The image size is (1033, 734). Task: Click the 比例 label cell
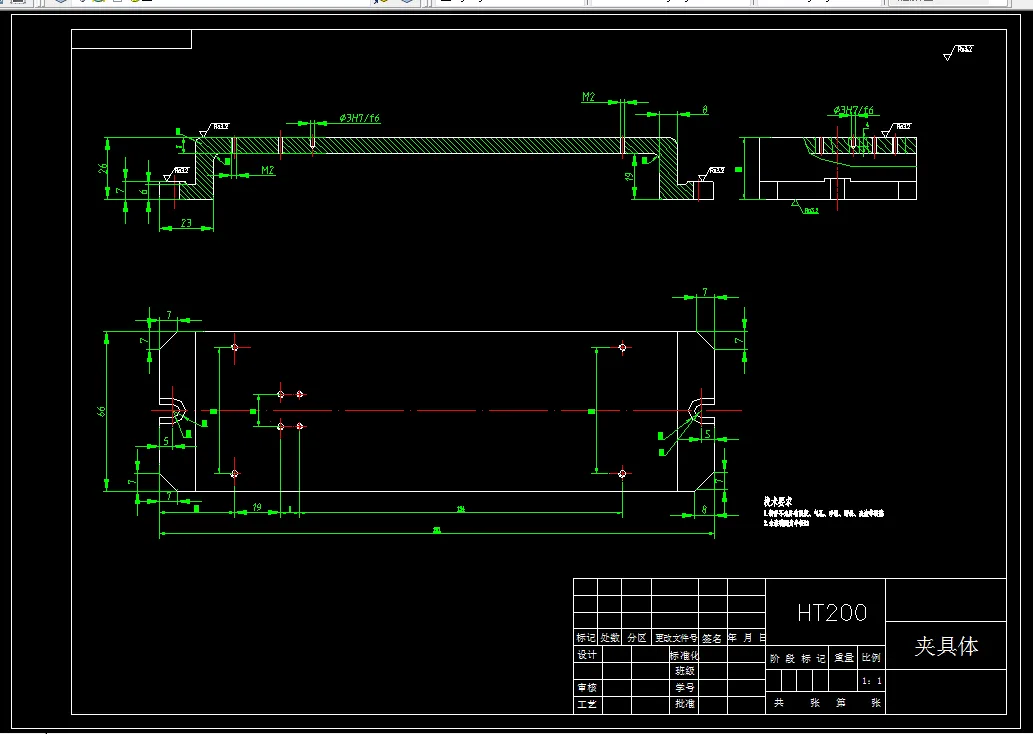point(872,658)
